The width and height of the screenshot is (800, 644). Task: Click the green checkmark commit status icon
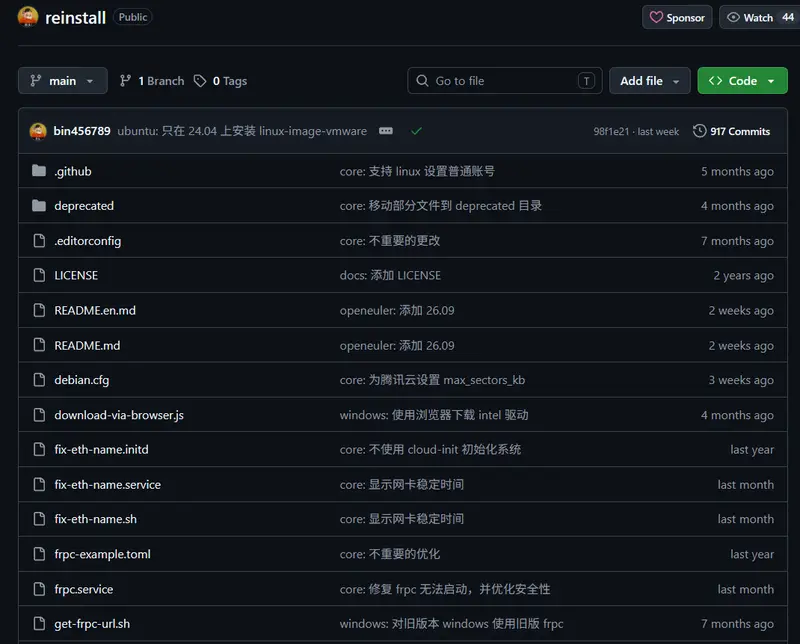click(x=416, y=131)
